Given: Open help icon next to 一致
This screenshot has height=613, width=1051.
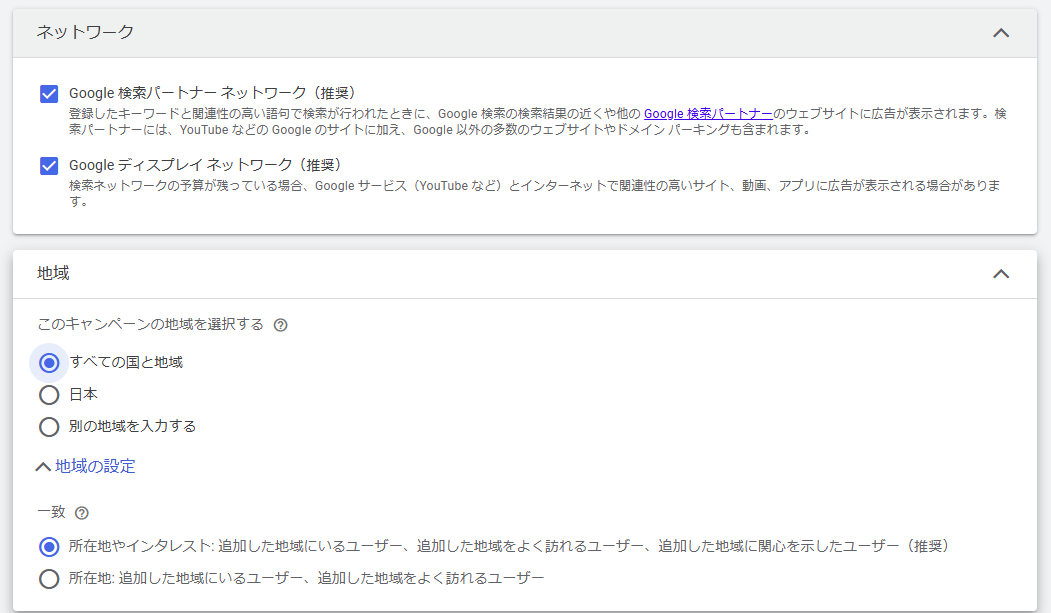Looking at the screenshot, I should (x=82, y=513).
